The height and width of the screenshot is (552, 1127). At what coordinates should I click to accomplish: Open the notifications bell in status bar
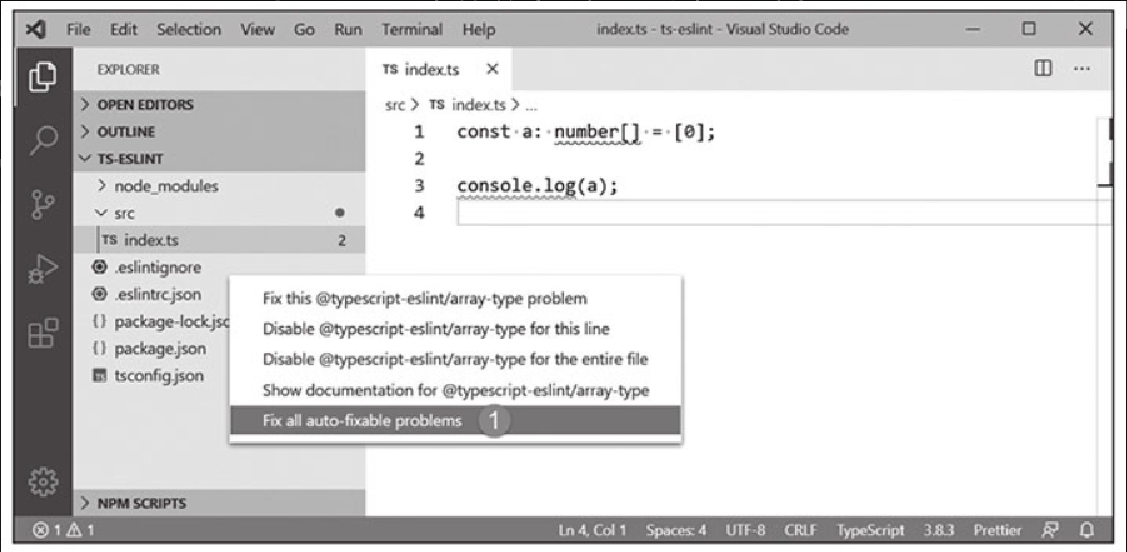pyautogui.click(x=1087, y=530)
